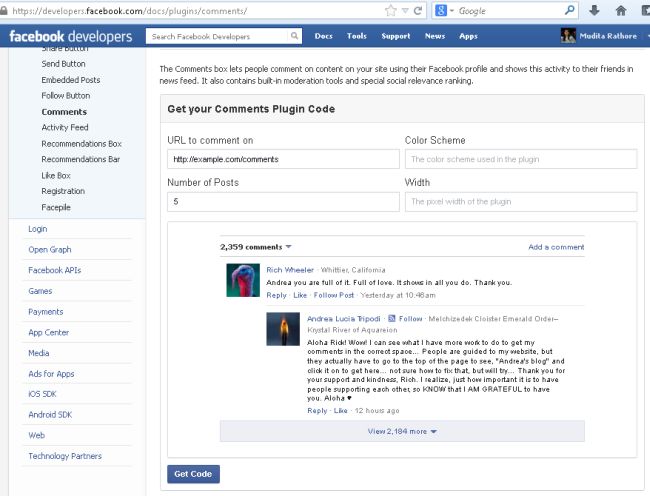Select Follow Button in sidebar
This screenshot has width=650, height=496.
coord(66,96)
